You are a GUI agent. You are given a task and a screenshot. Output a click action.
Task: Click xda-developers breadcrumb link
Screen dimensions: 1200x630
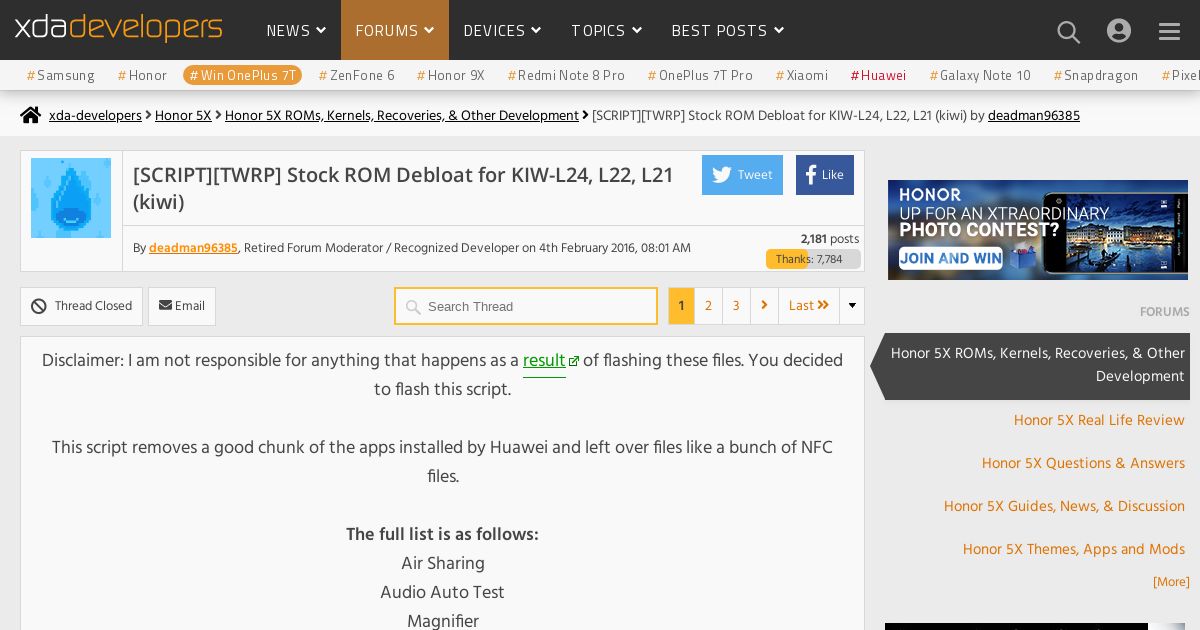coord(95,115)
